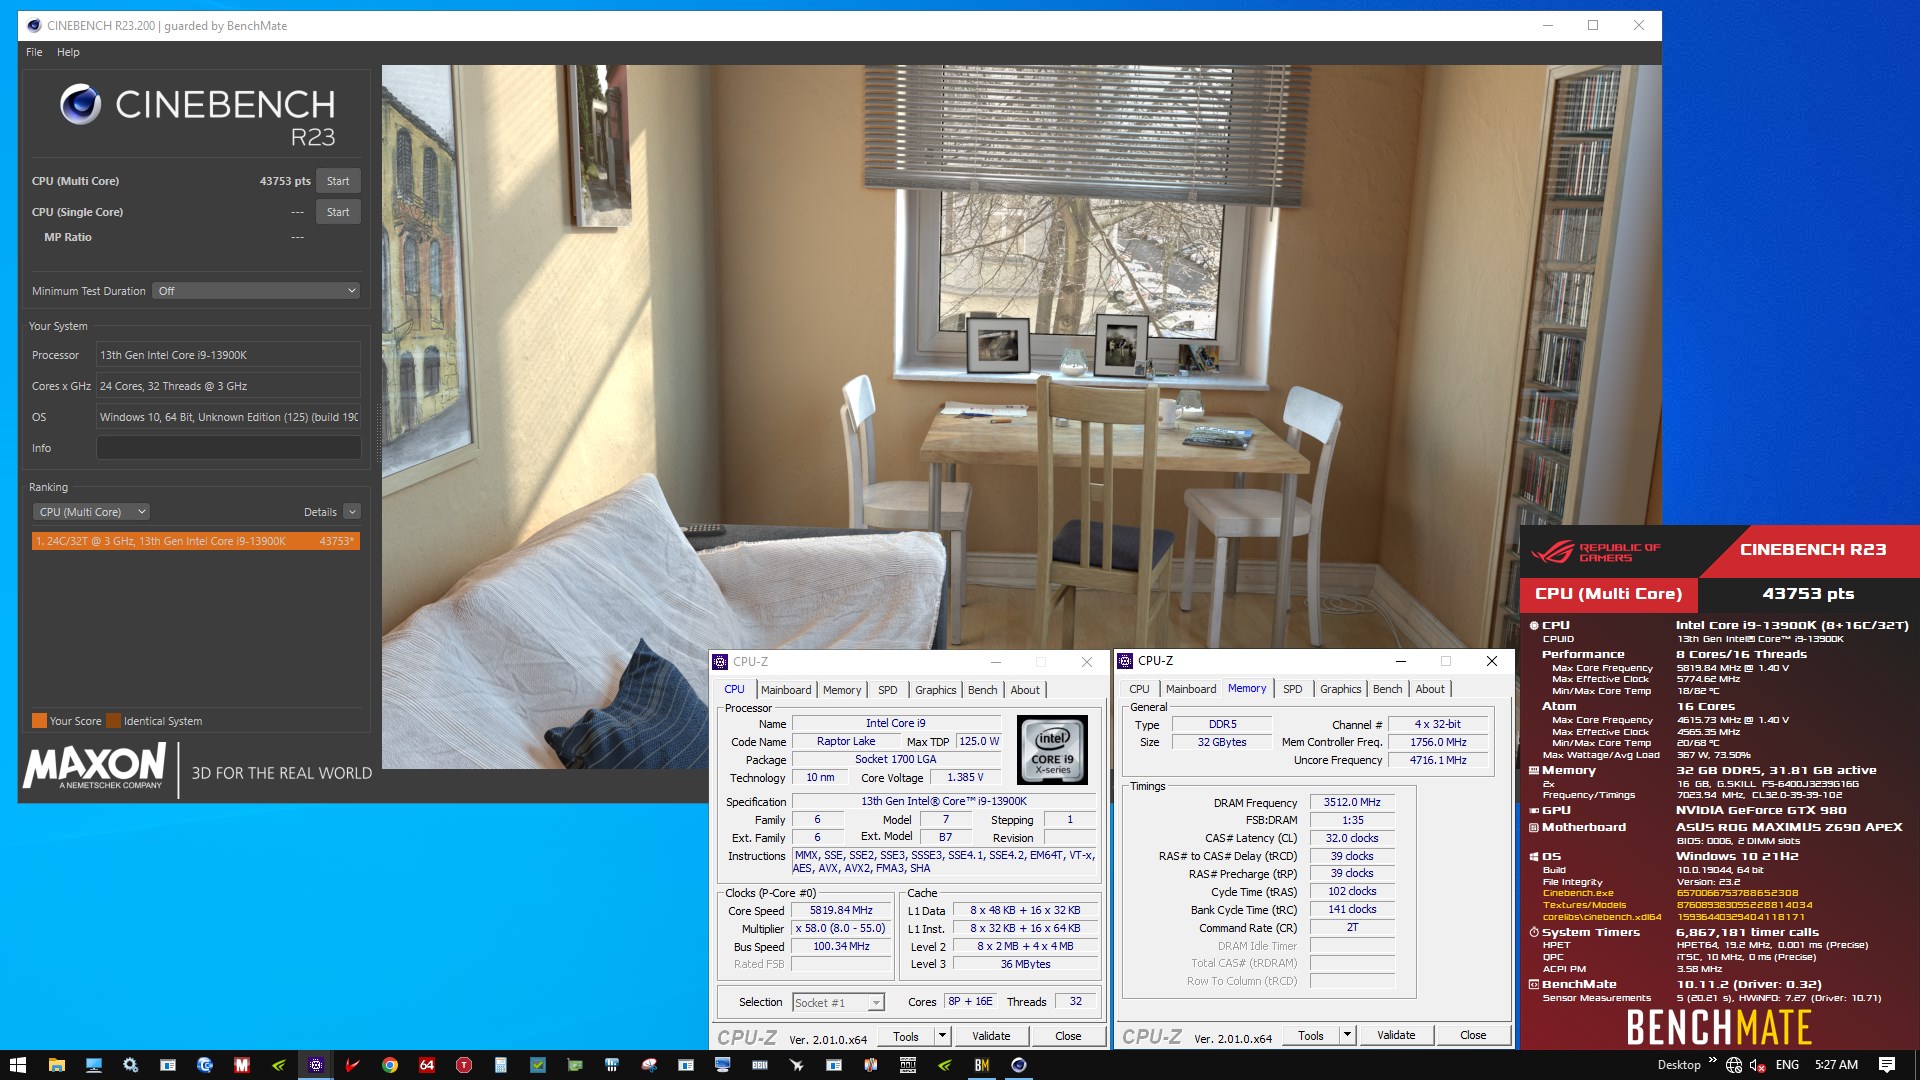Open About tab in left CPU-Z window
This screenshot has height=1080, width=1920.
click(1025, 690)
